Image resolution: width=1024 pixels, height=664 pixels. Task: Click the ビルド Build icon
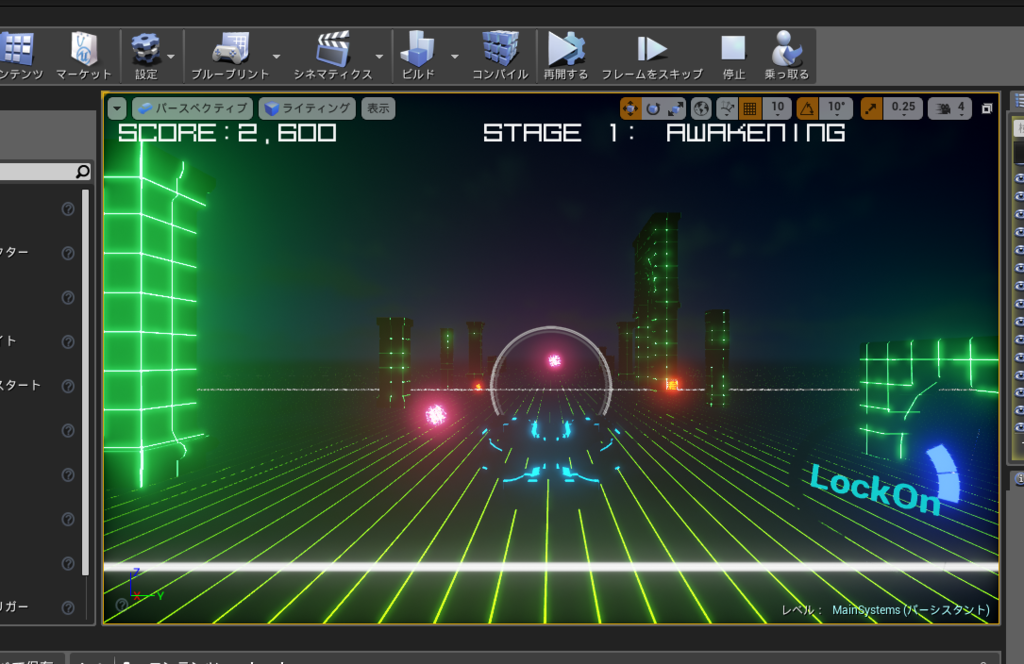tap(418, 55)
